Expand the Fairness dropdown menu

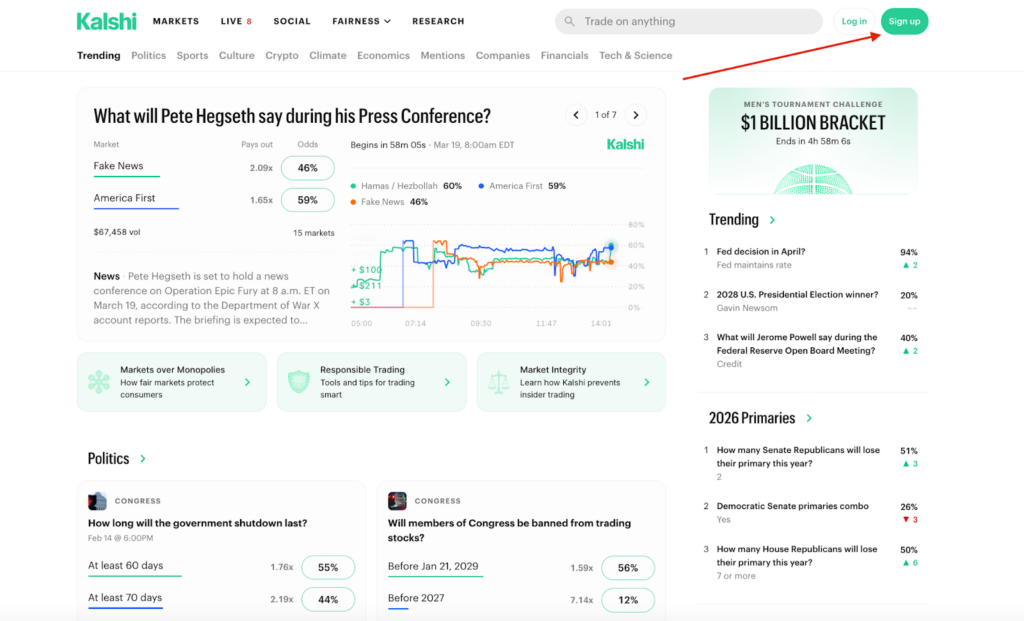pos(361,21)
